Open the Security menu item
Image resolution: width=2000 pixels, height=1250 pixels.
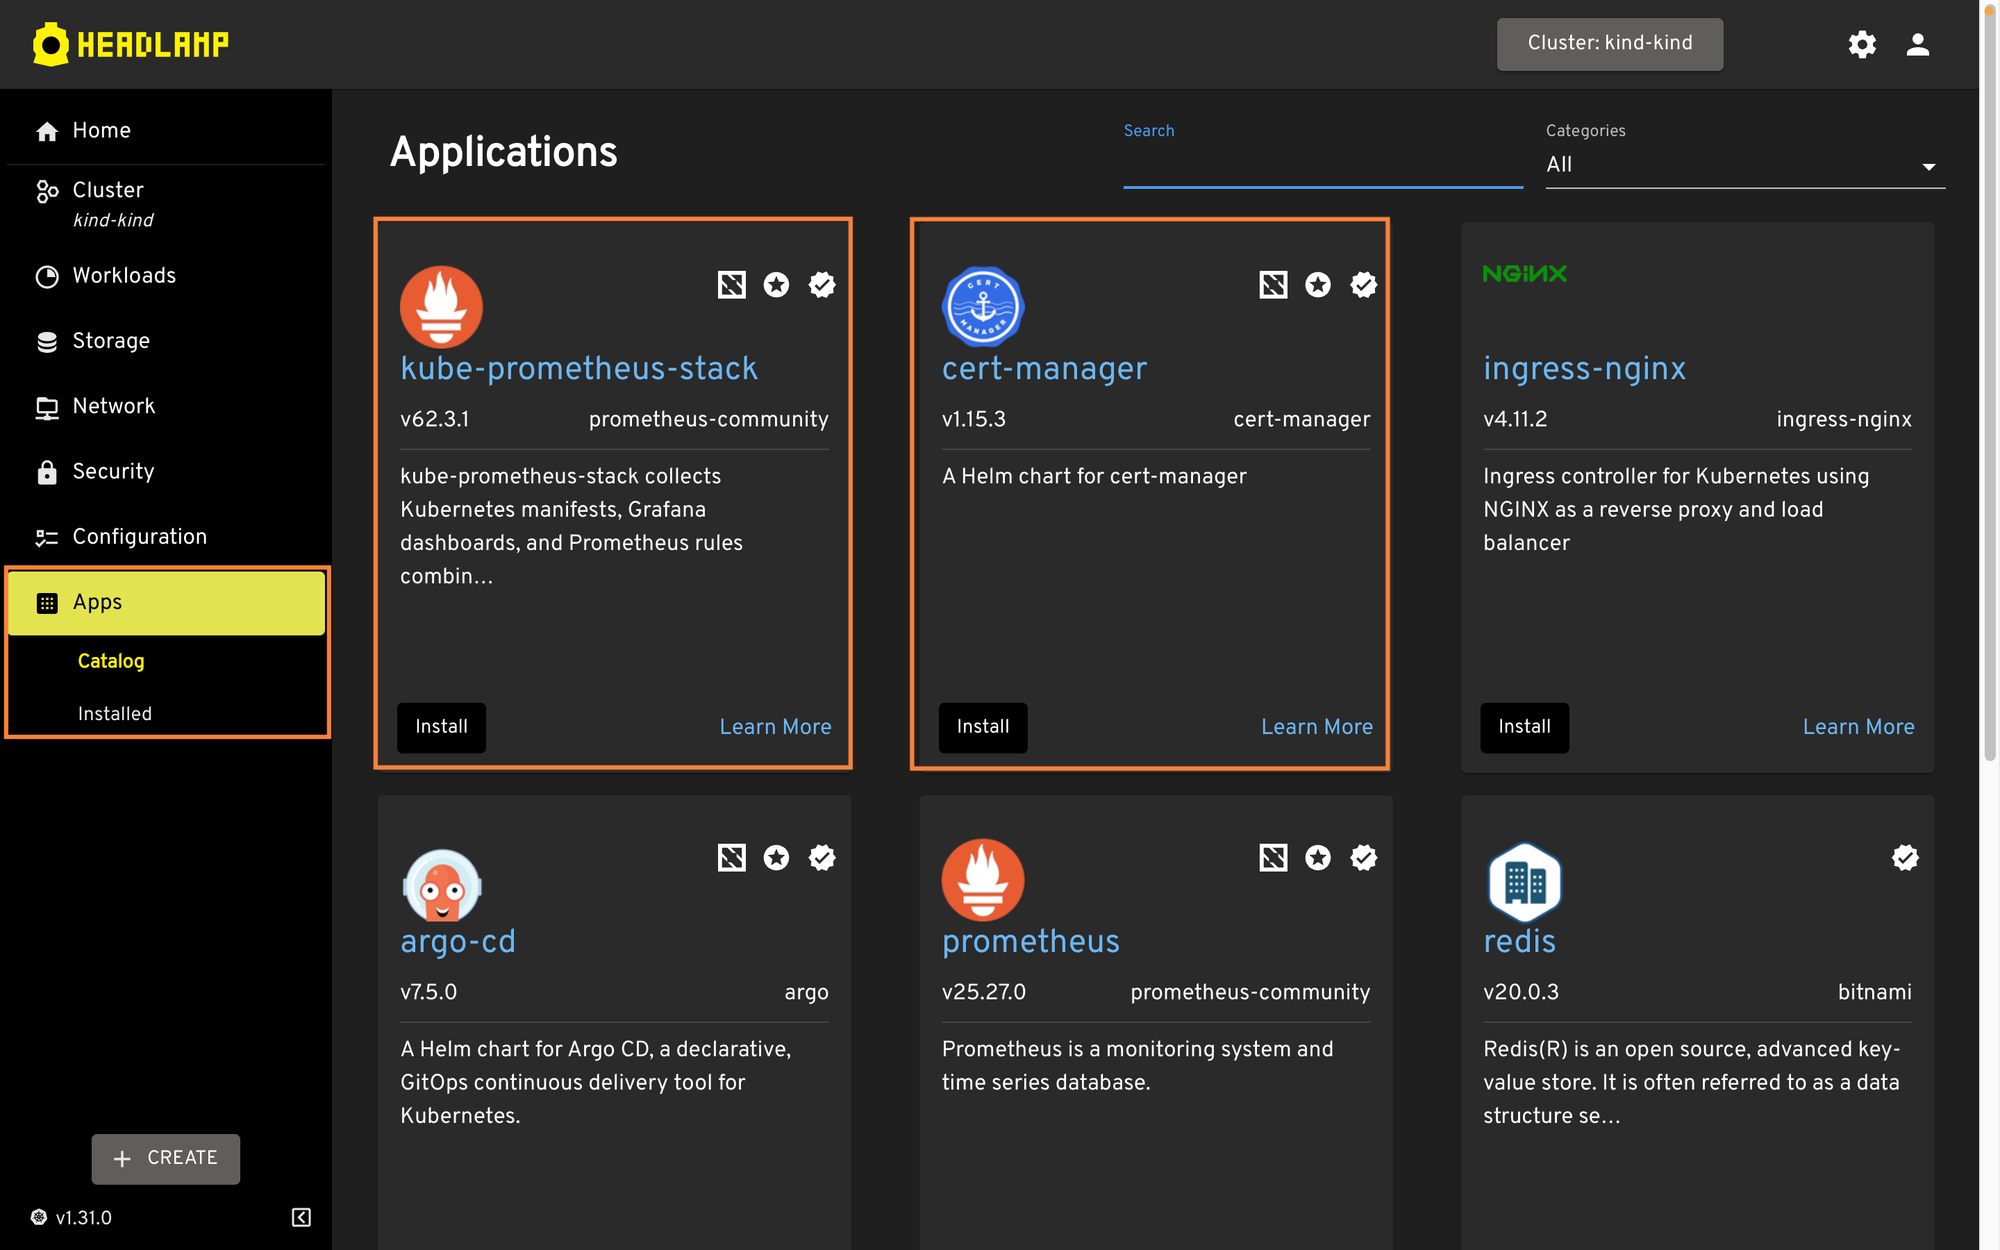[x=166, y=472]
